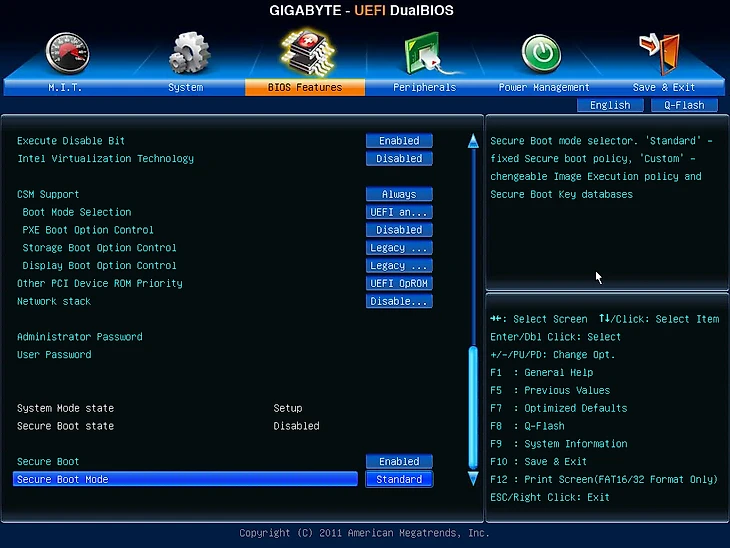The height and width of the screenshot is (548, 730).
Task: Click the Save & Exit door icon
Action: [x=660, y=54]
